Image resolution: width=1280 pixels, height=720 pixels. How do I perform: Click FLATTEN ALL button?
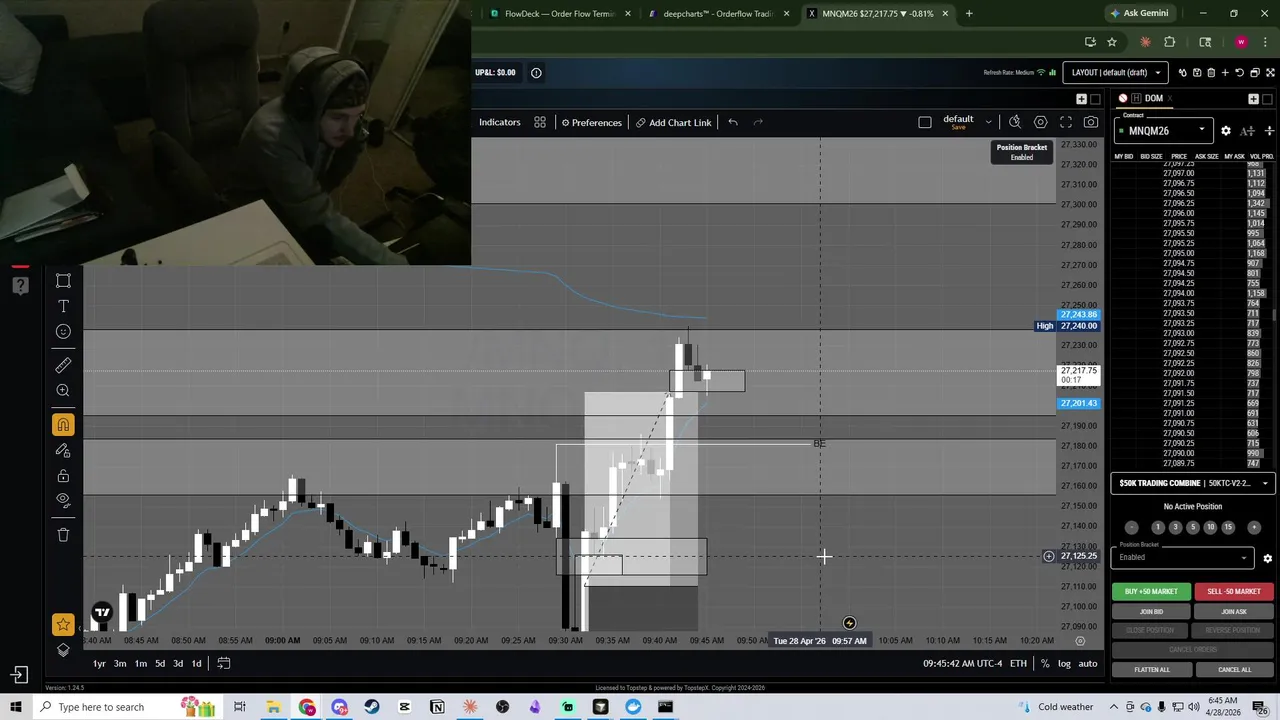tap(1152, 669)
